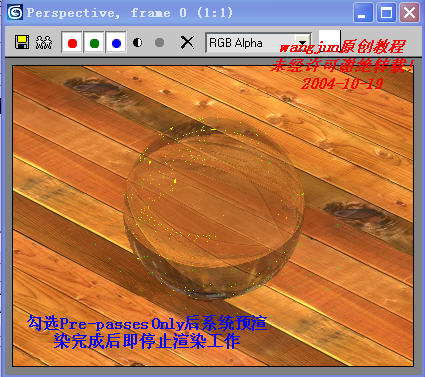425x377 pixels.
Task: Open the RGB Alpha channel dropdown
Action: pos(258,43)
